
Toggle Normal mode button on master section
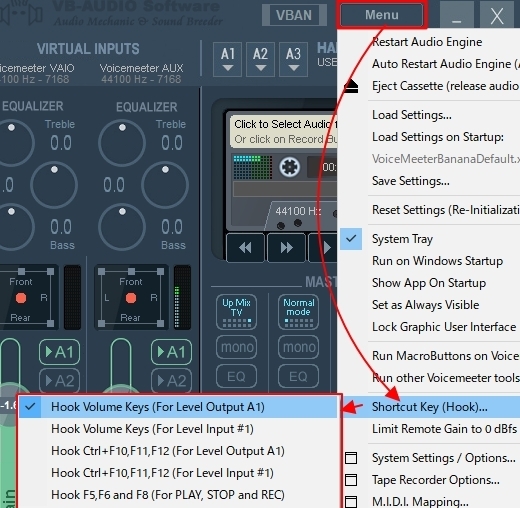pos(298,312)
